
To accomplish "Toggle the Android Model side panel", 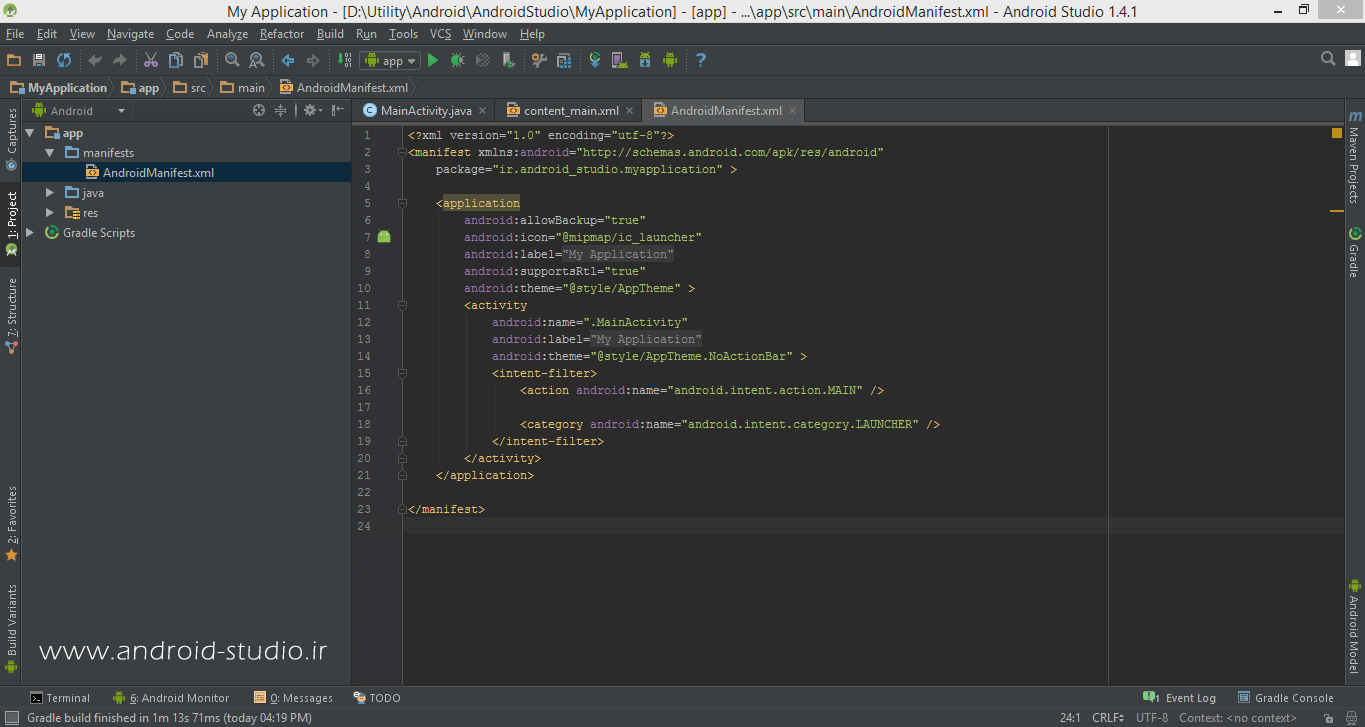I will 1354,626.
